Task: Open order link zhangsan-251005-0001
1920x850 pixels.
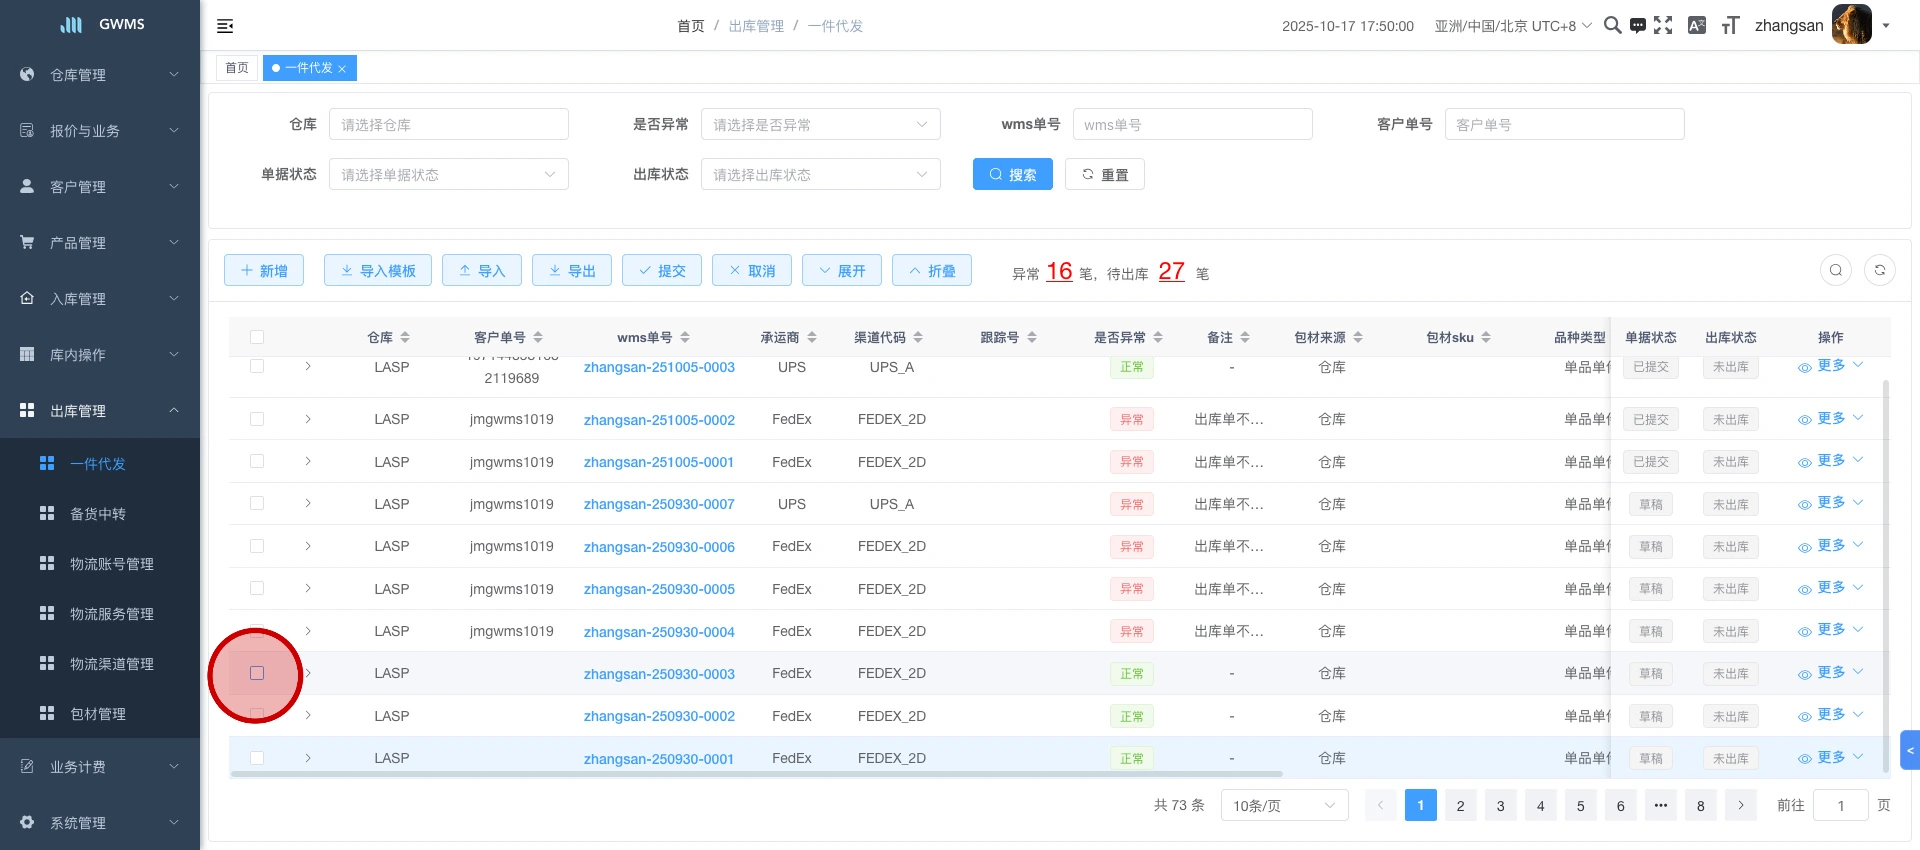Action: point(658,462)
